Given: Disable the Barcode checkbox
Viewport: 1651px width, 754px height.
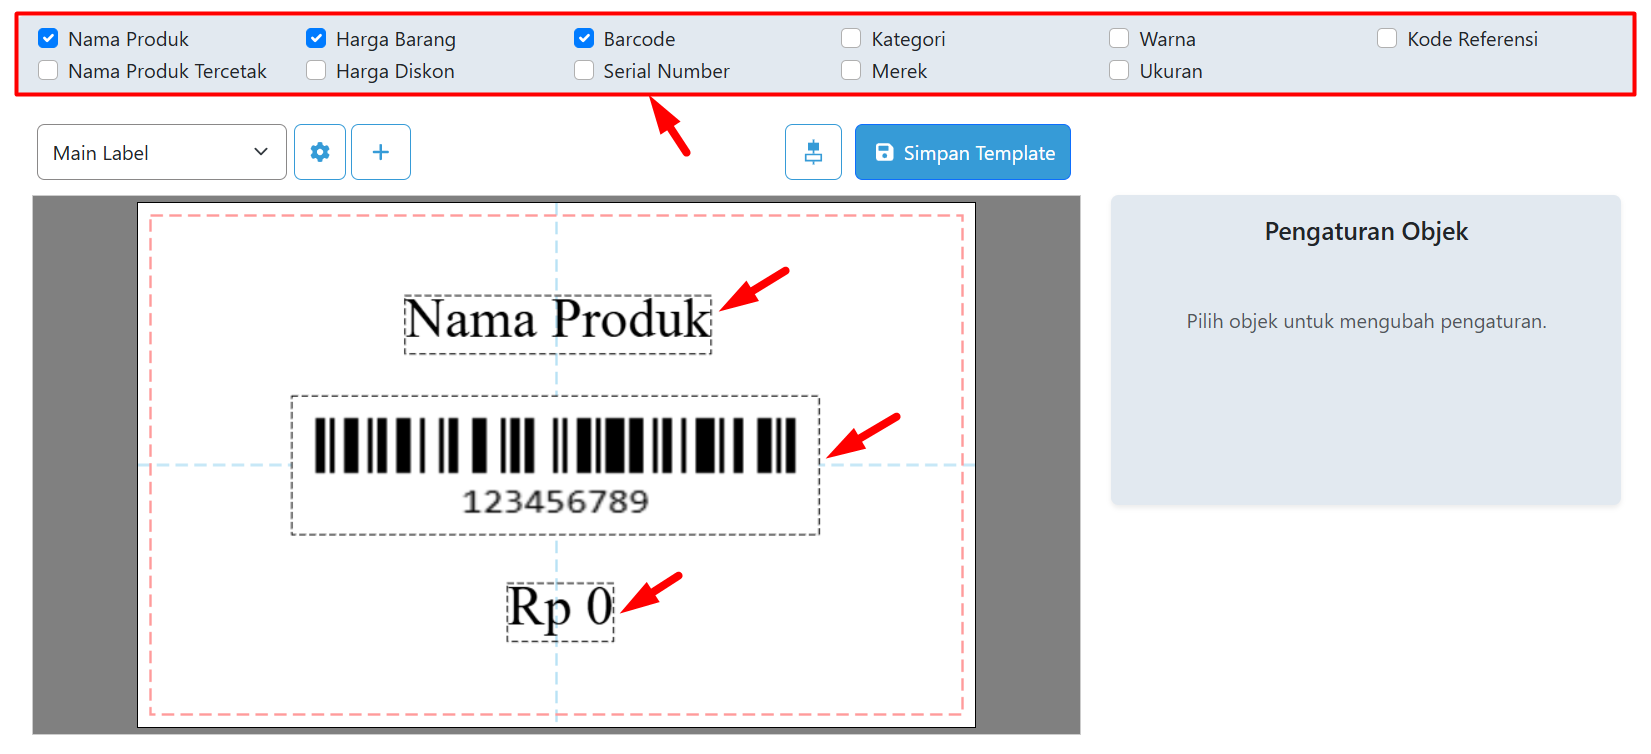Looking at the screenshot, I should [584, 39].
